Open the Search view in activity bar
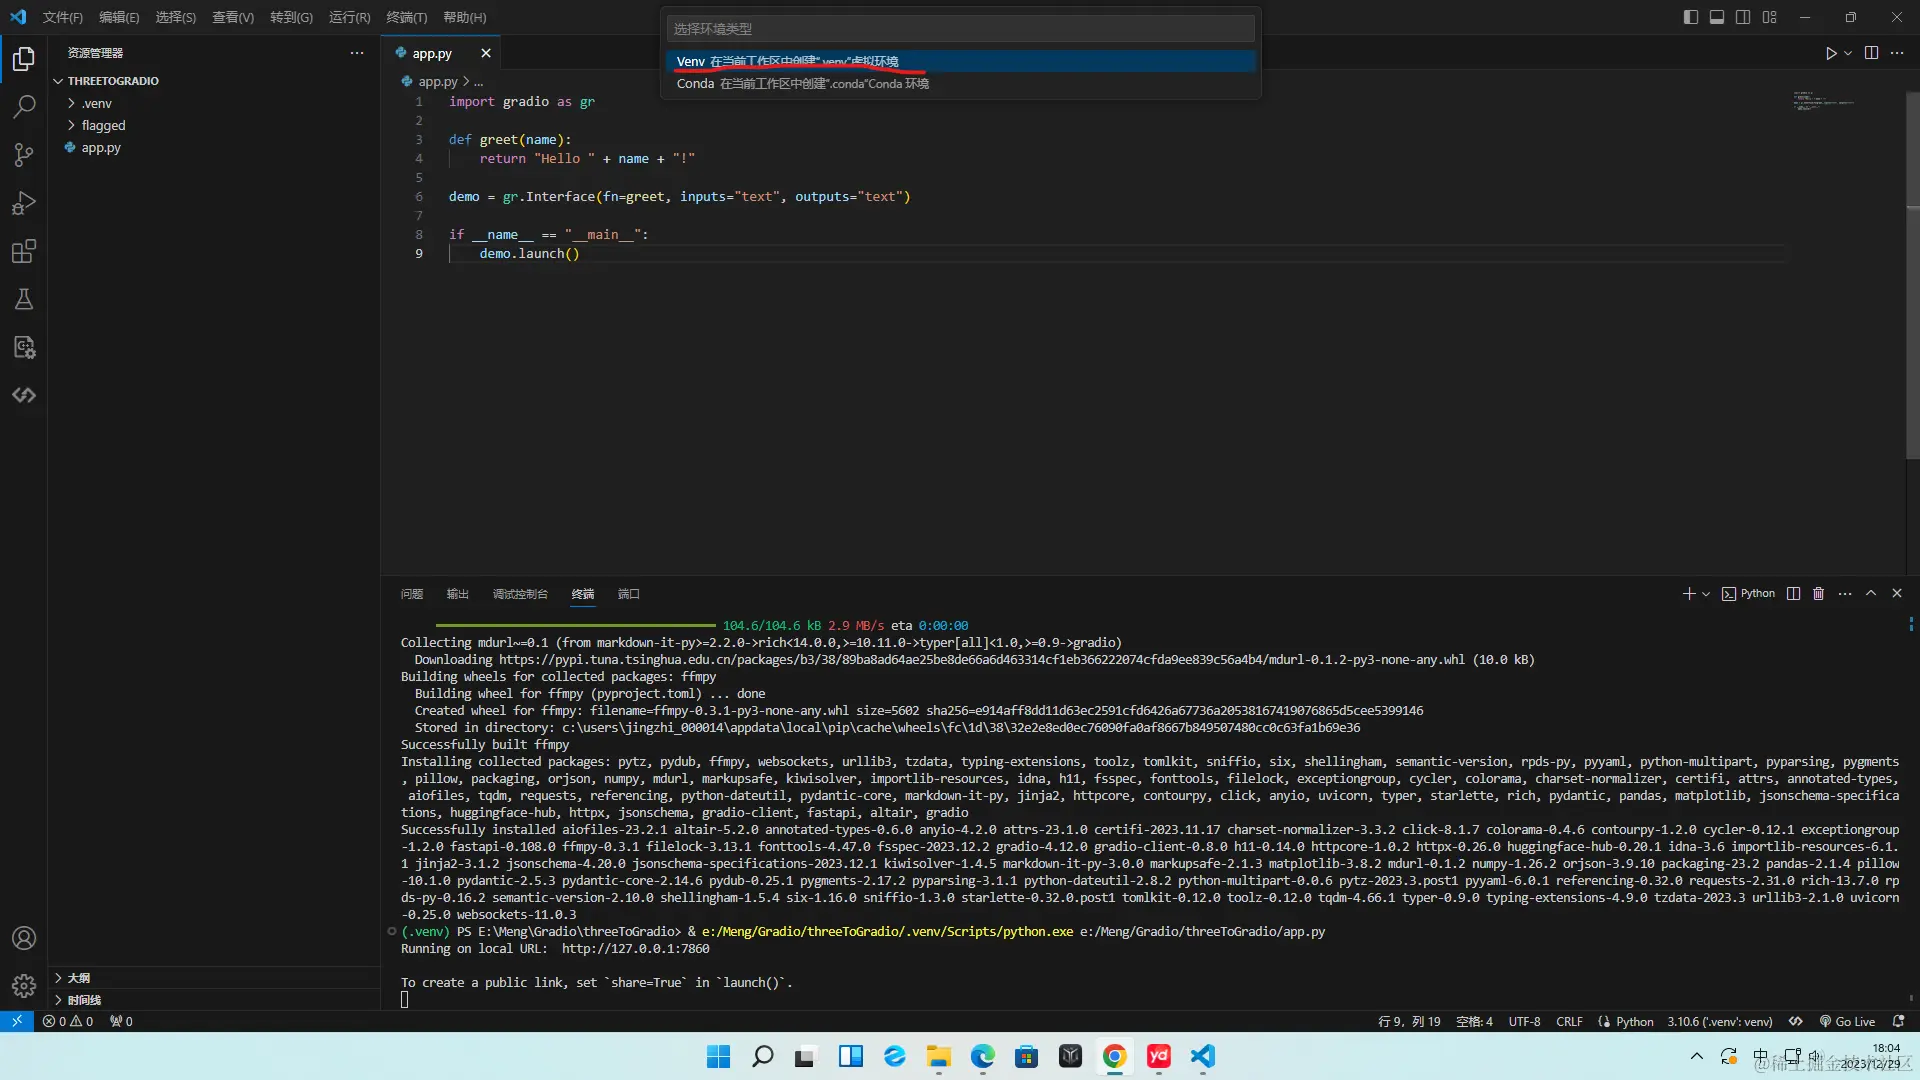Screen dimensions: 1920x1080 click(24, 106)
